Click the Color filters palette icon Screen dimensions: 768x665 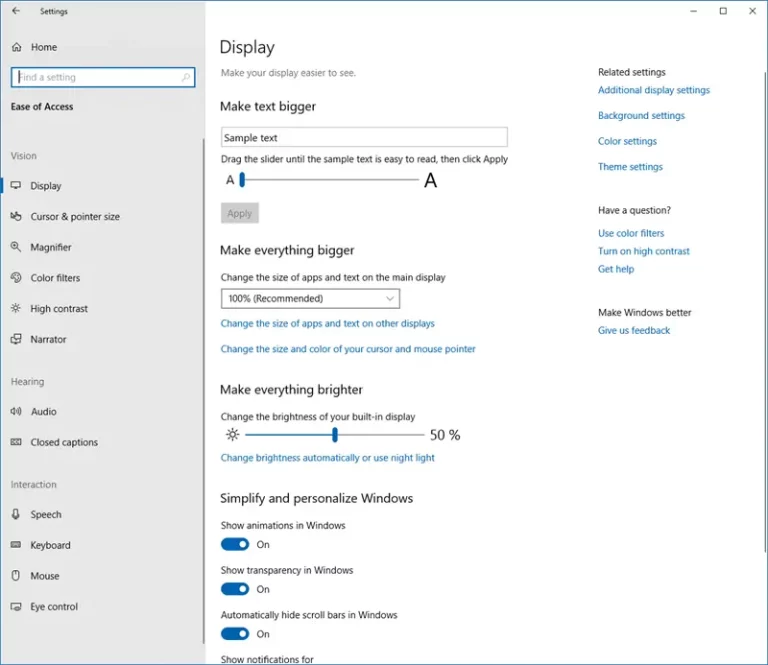tap(16, 278)
